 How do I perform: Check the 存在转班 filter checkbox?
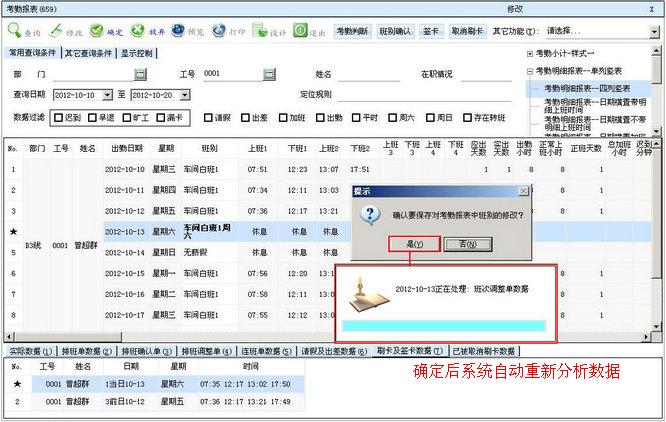tap(467, 118)
